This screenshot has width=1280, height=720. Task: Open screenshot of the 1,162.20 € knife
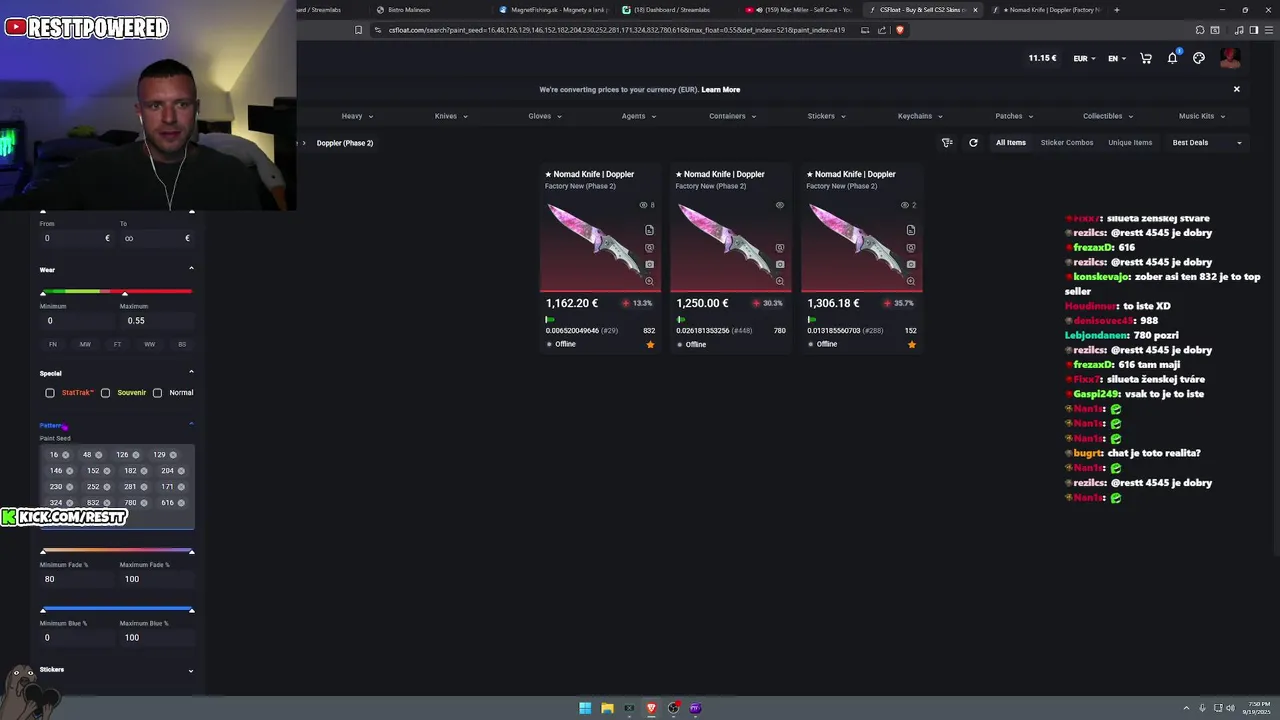point(649,264)
